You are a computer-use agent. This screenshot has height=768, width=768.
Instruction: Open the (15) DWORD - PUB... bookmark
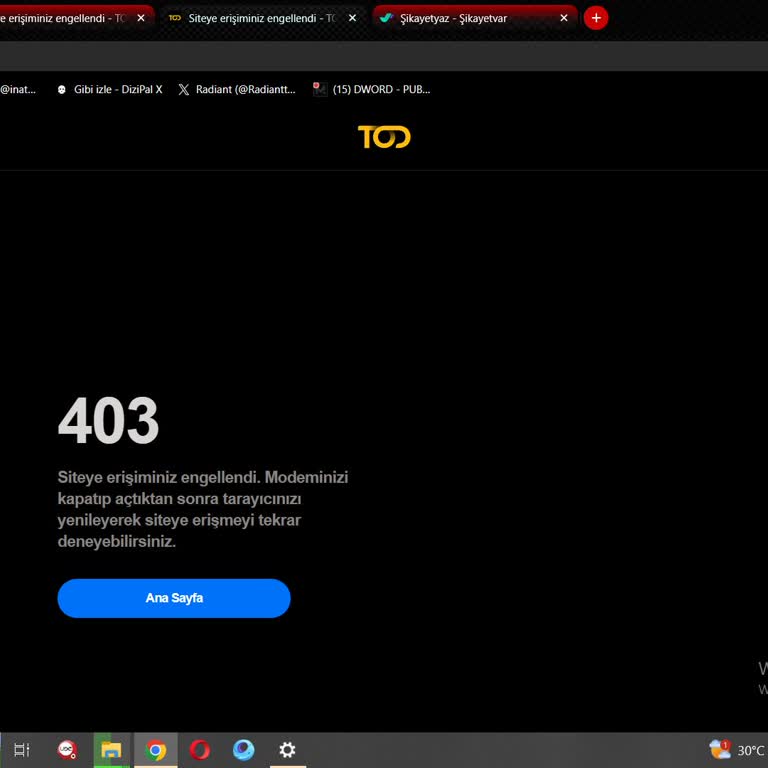(372, 90)
